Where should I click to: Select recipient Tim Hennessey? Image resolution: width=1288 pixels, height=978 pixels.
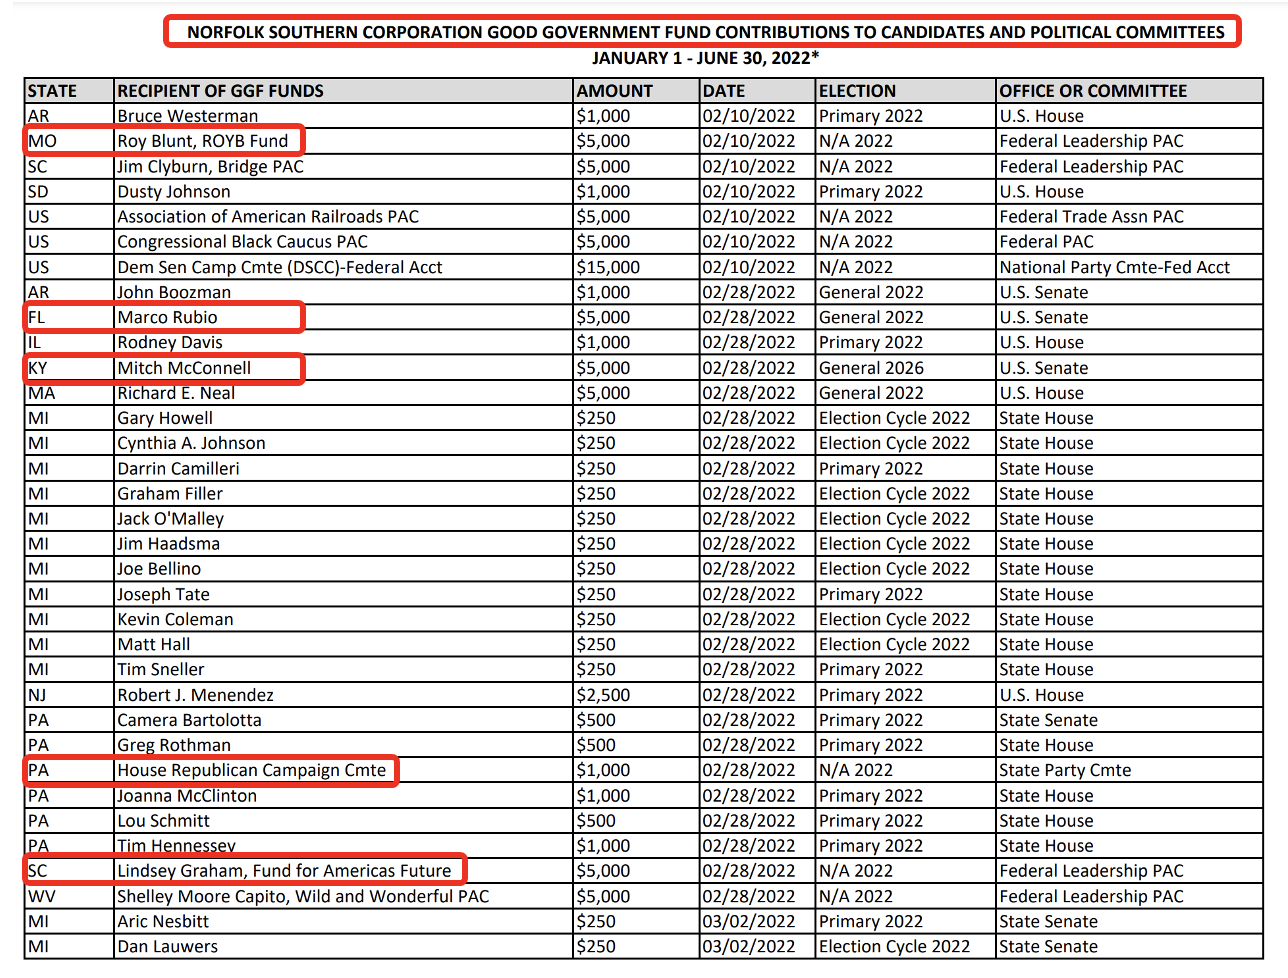click(176, 846)
